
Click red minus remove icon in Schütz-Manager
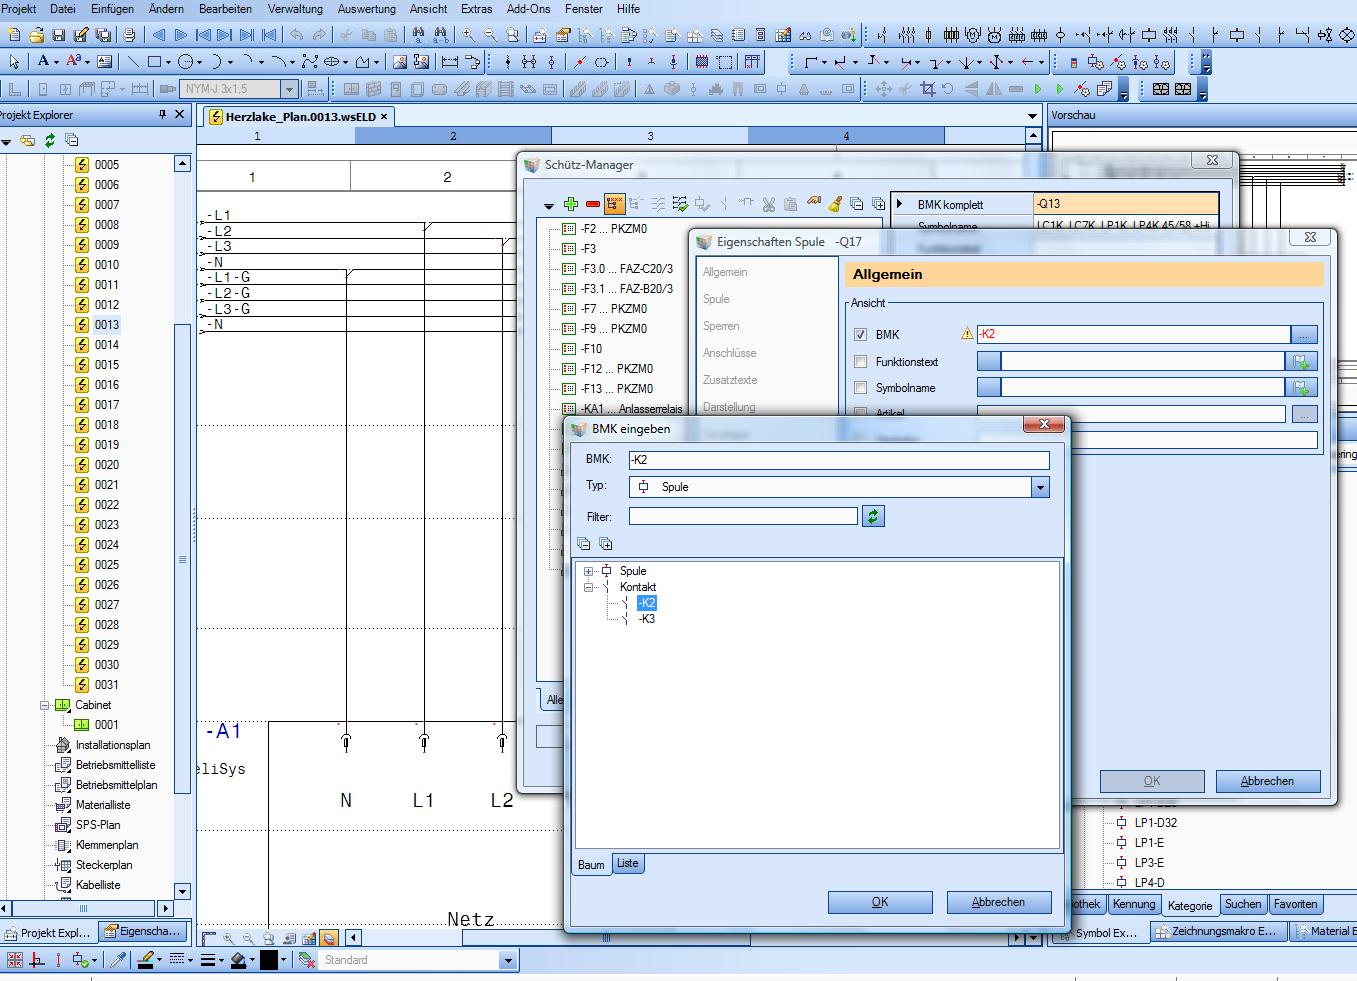tap(593, 204)
